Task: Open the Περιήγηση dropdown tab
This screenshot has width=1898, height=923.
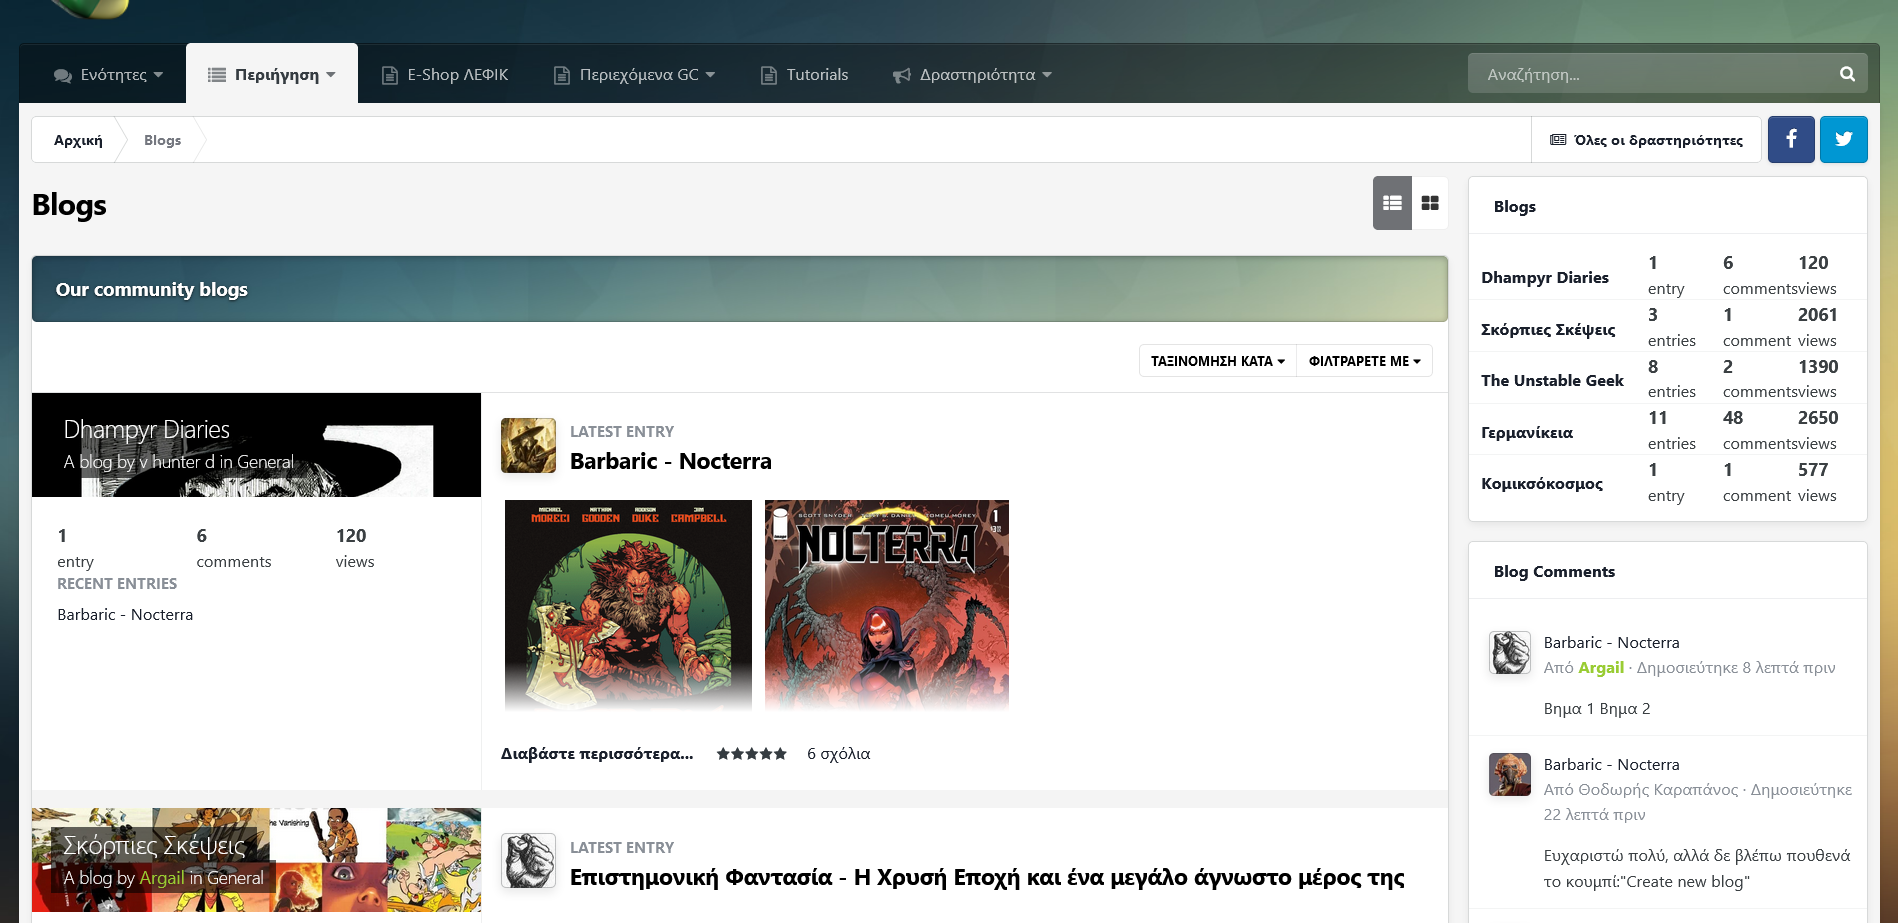Action: tap(272, 75)
